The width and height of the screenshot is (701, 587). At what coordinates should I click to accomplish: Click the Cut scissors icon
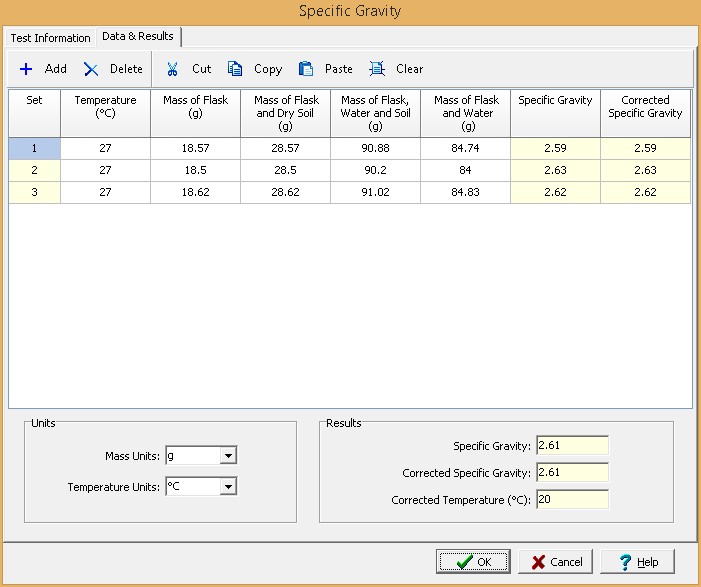pyautogui.click(x=173, y=69)
